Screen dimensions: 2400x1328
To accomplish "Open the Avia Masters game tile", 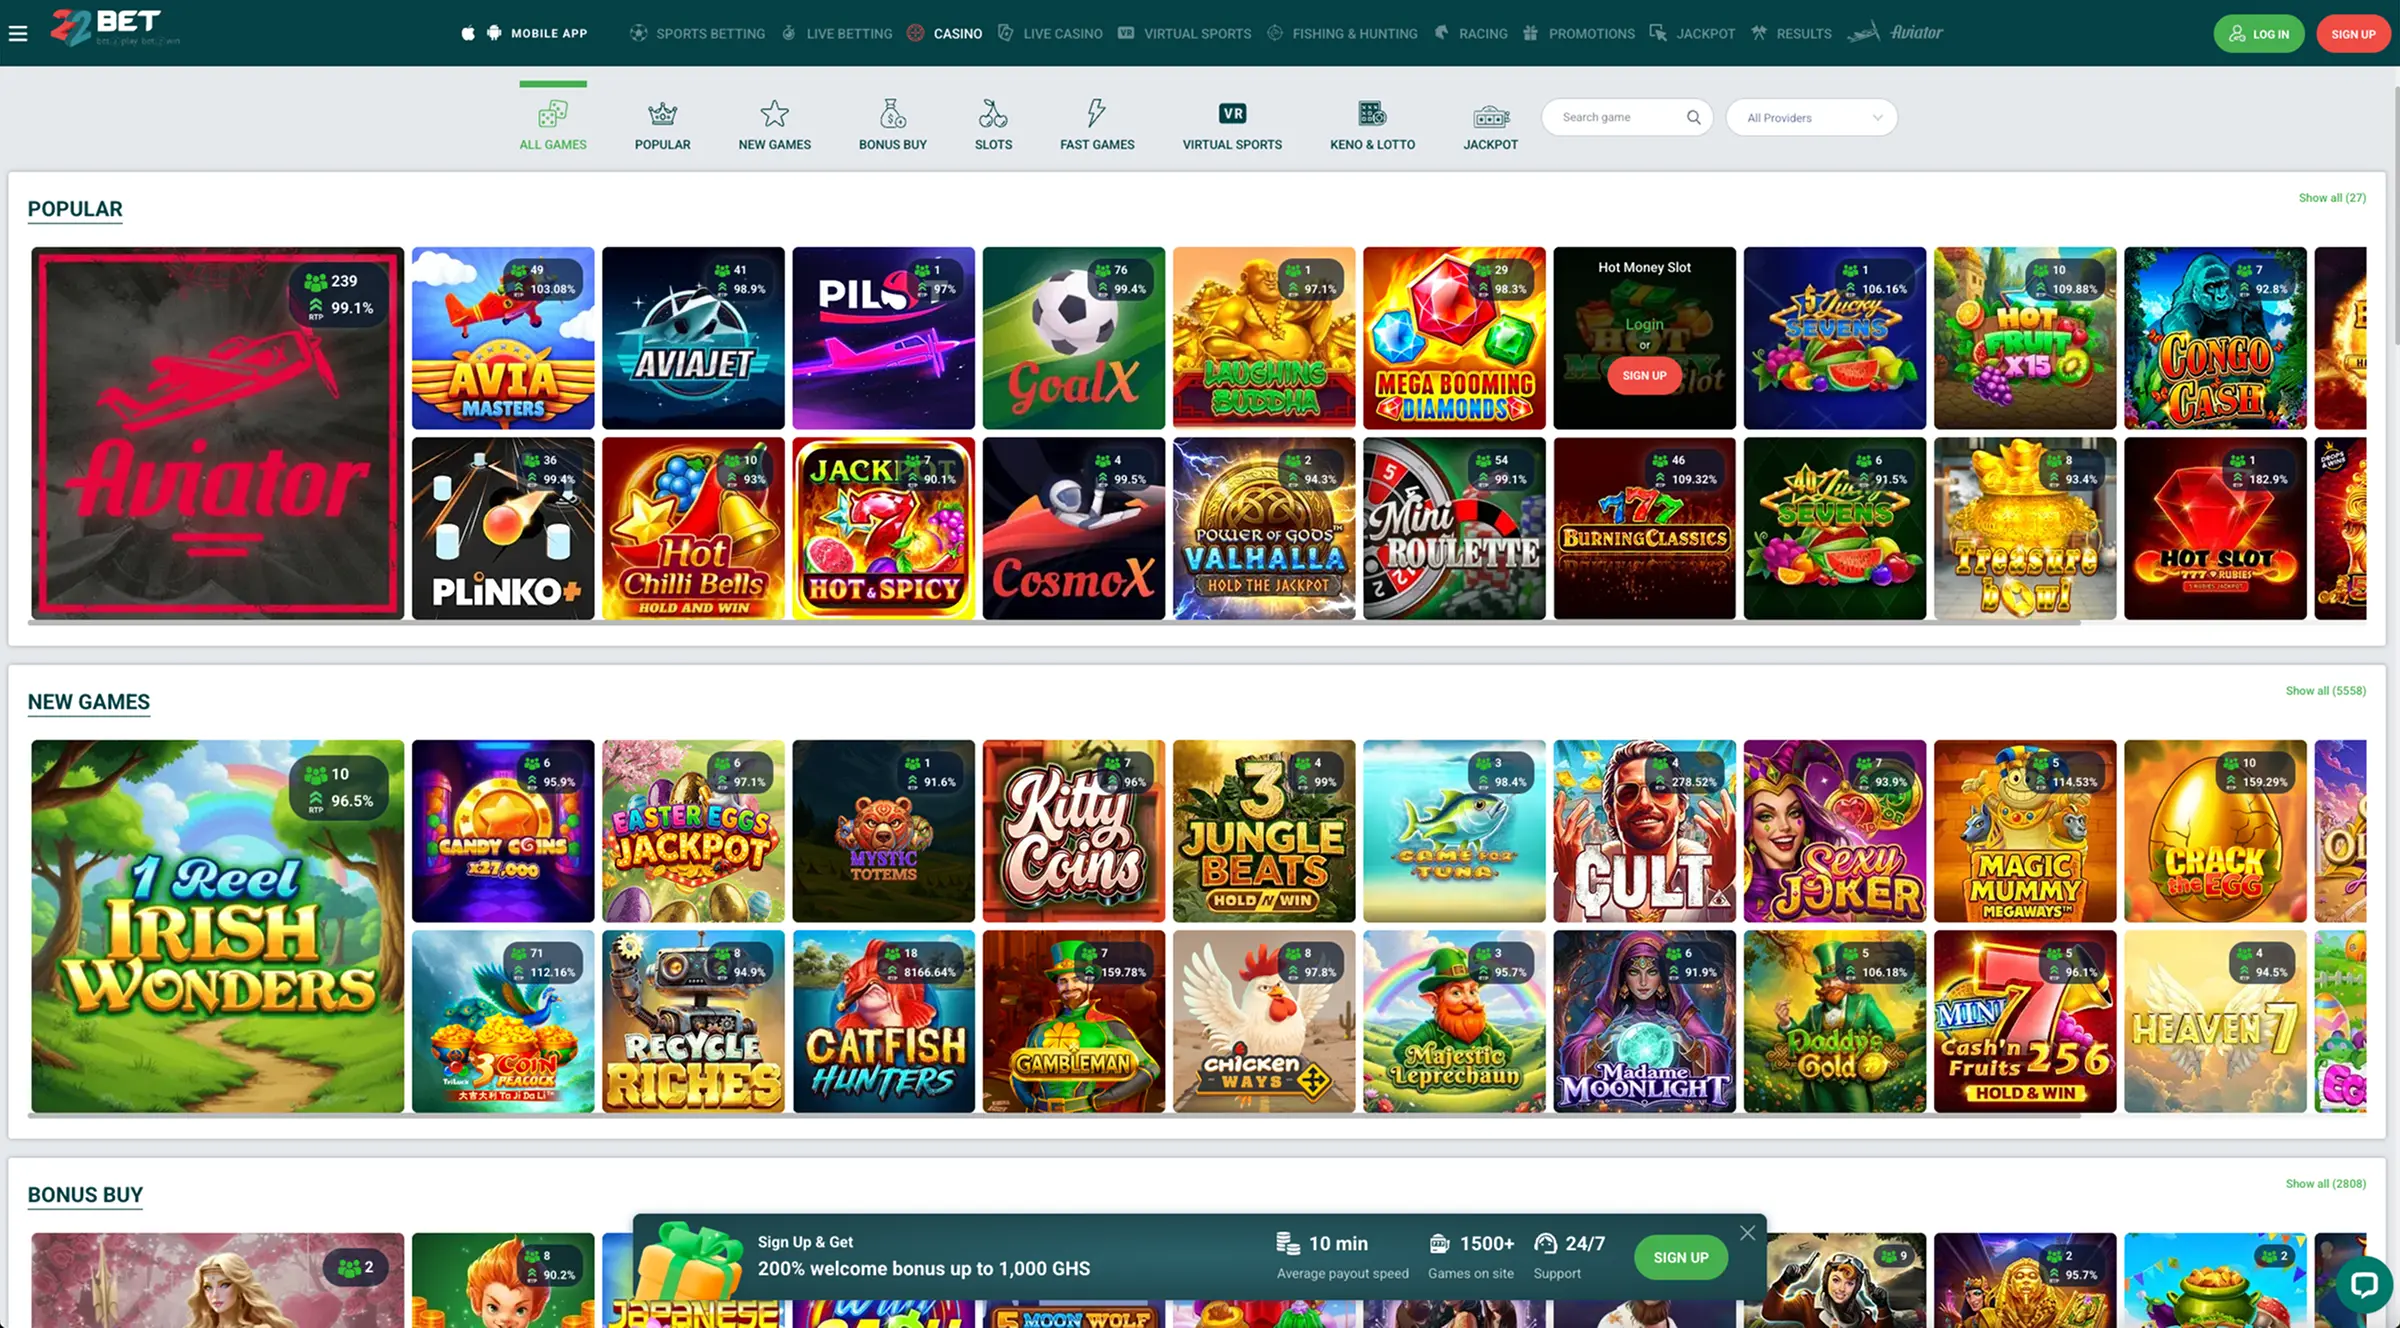I will coord(503,338).
